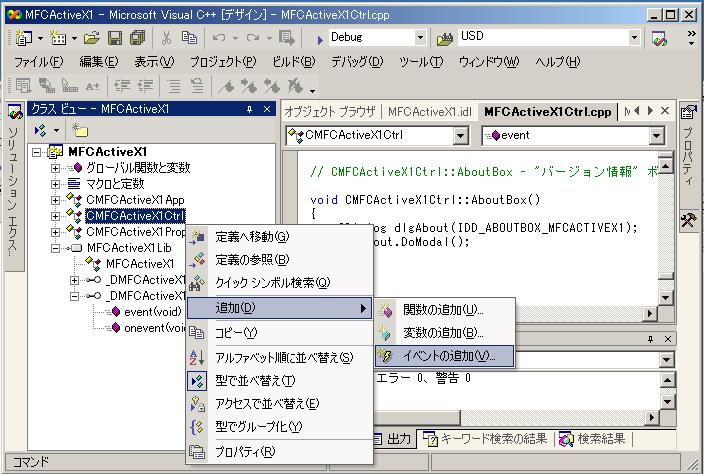
Task: Expand the CMFCActiveX1App node
Action: coord(55,200)
